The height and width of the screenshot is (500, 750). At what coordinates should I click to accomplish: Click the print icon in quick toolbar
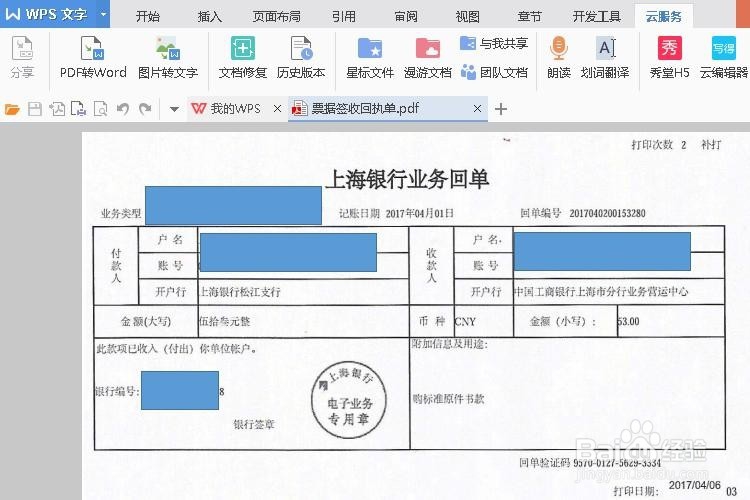[78, 109]
